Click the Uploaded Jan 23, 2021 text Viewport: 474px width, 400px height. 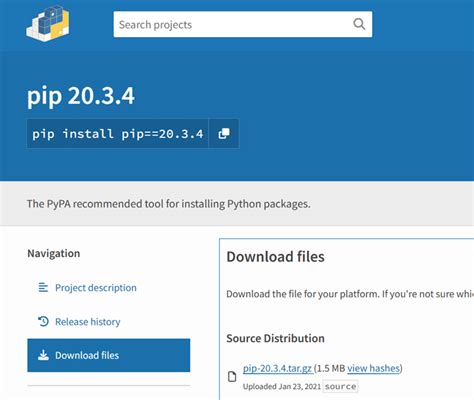click(x=282, y=386)
